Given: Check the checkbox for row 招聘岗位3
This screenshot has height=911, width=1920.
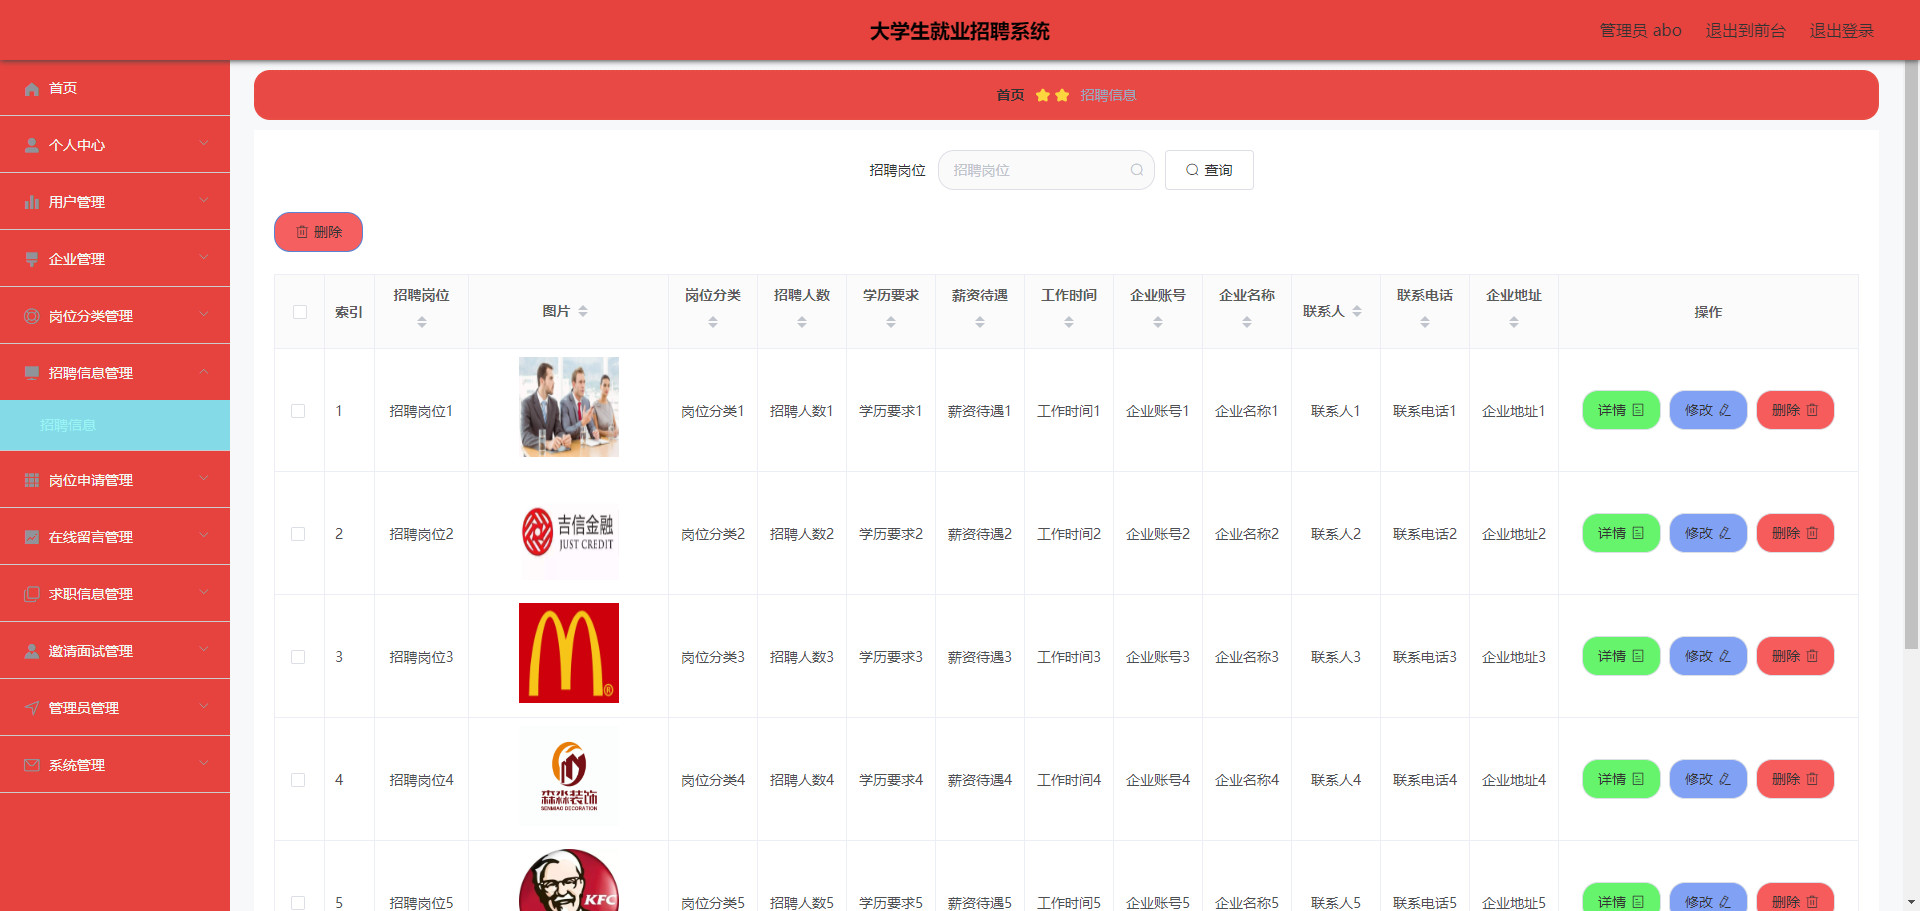Looking at the screenshot, I should pyautogui.click(x=298, y=657).
